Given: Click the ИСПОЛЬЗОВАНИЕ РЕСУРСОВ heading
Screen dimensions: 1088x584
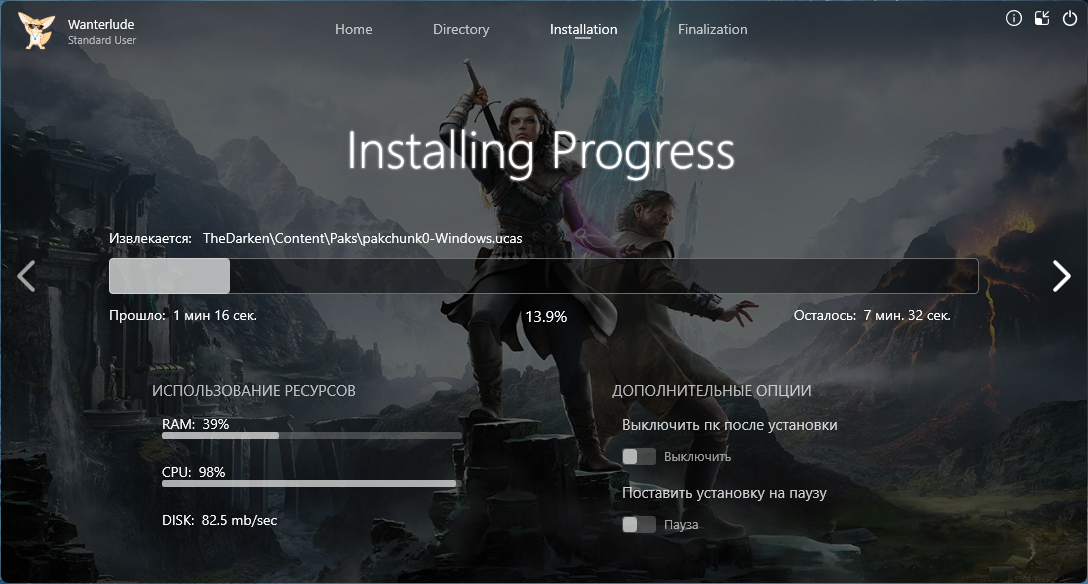Looking at the screenshot, I should pos(254,391).
